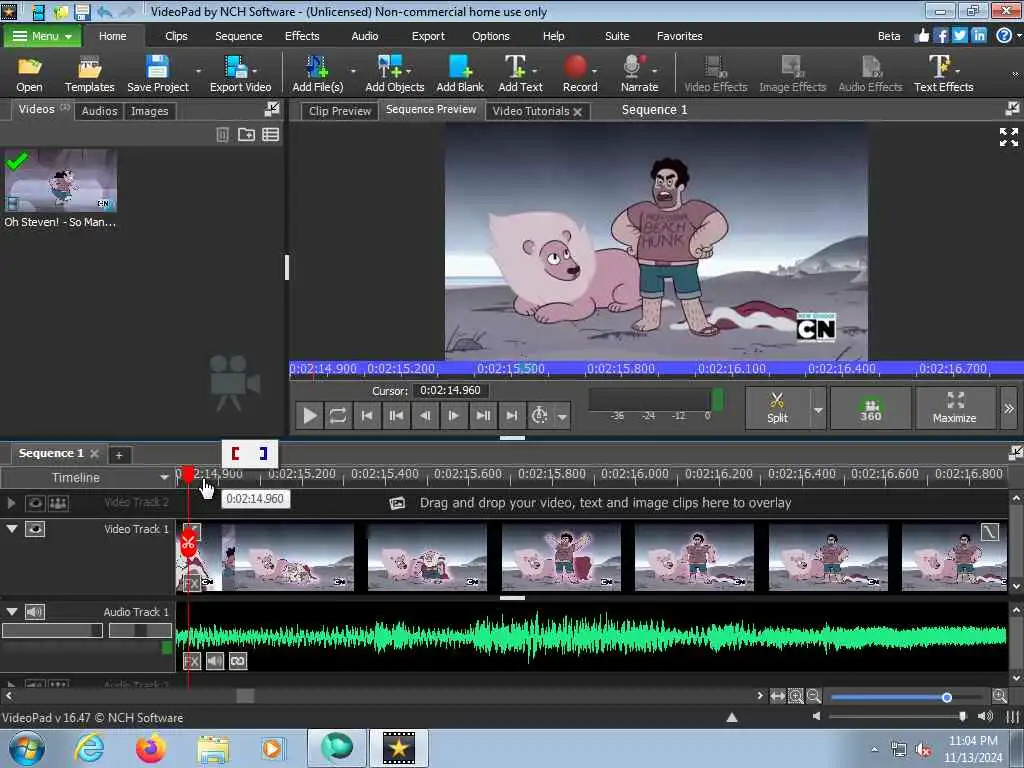Click the red scissors split marker on timeline

pos(189,543)
